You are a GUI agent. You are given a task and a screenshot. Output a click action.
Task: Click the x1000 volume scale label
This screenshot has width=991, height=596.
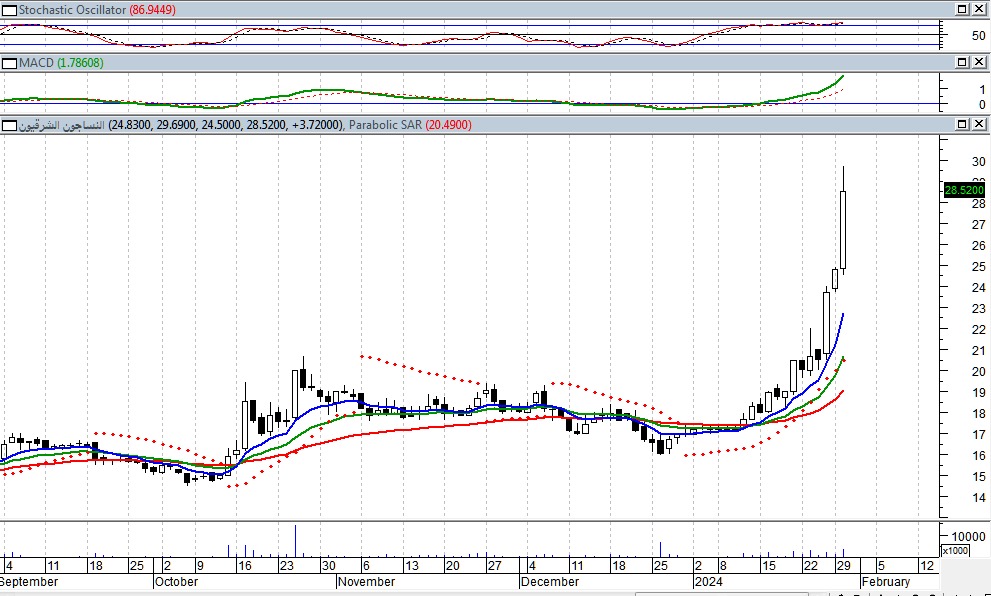pyautogui.click(x=954, y=551)
